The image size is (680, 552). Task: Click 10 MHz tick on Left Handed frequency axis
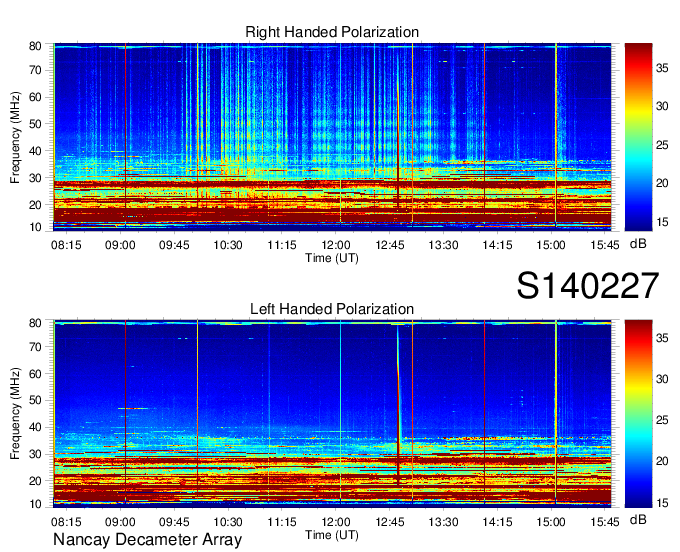pos(35,504)
